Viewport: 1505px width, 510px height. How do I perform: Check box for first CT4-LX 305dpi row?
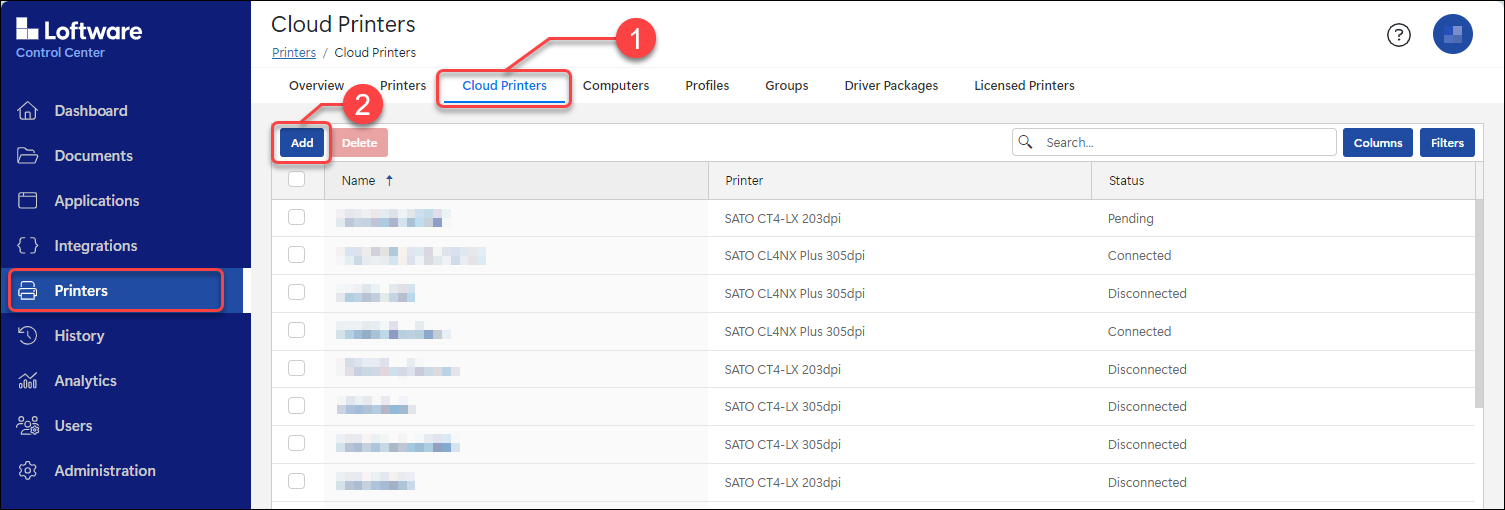297,406
